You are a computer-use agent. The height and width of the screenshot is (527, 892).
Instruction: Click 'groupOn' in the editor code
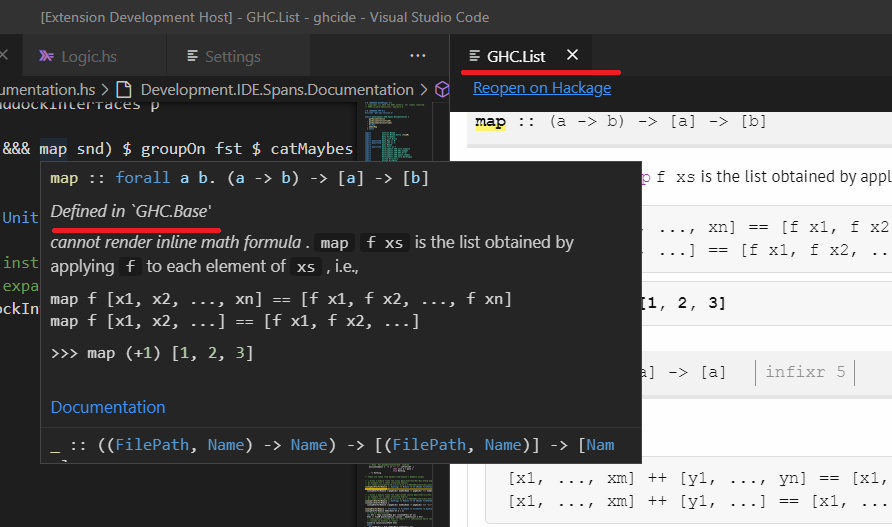pos(173,149)
